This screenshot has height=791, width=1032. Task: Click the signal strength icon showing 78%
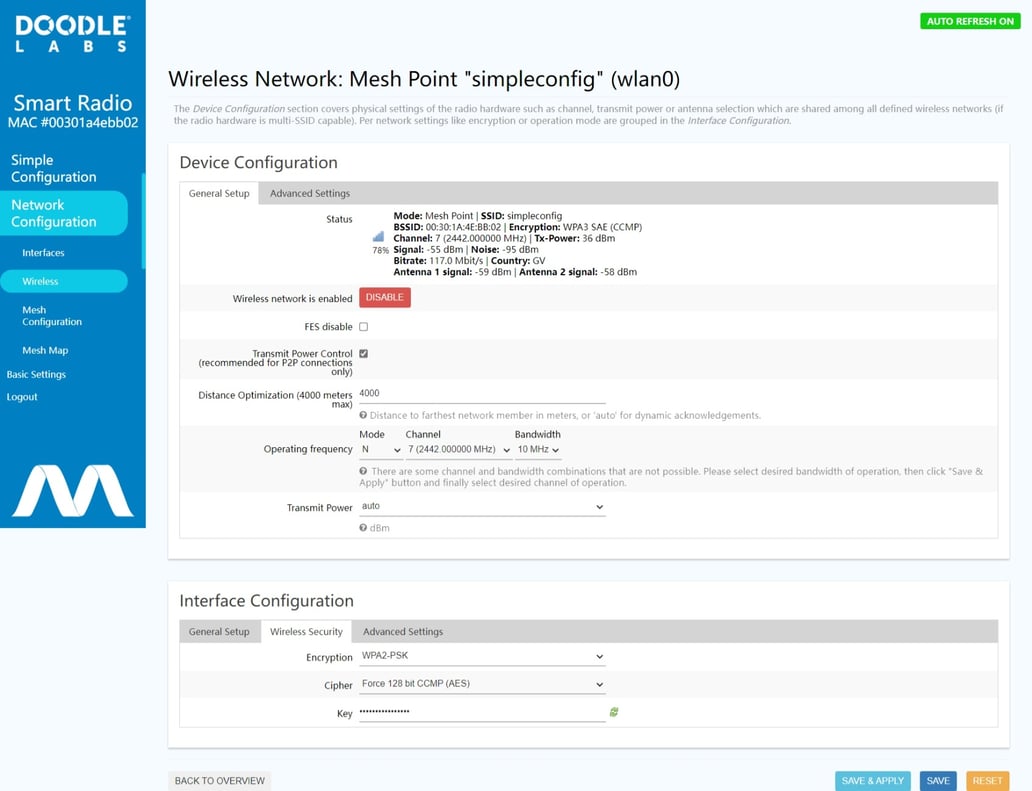(x=377, y=240)
